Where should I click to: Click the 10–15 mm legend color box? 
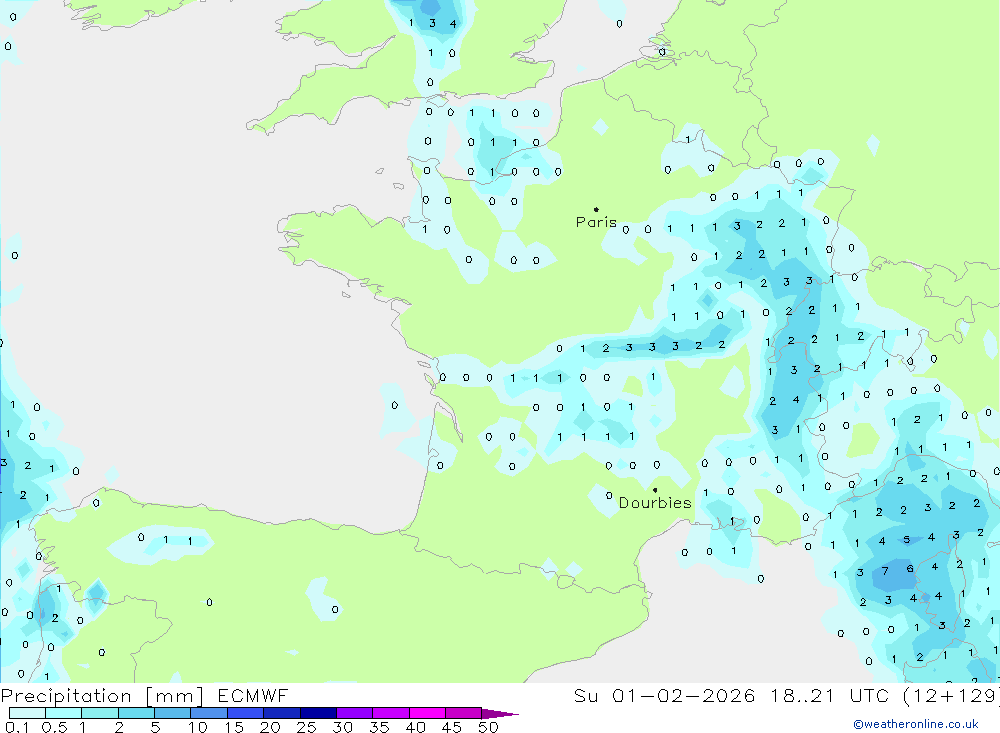coord(209,713)
